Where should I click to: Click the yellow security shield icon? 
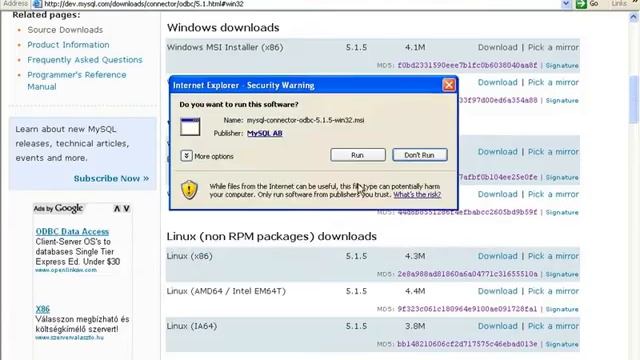click(189, 189)
